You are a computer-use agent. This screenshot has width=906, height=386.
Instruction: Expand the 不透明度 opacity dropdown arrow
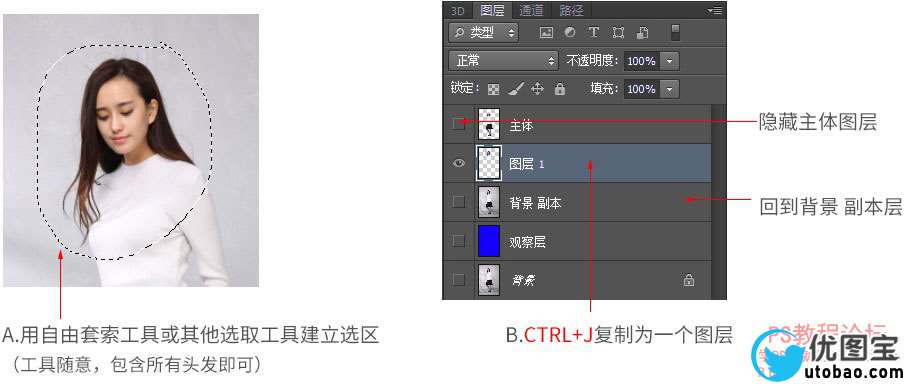click(670, 60)
